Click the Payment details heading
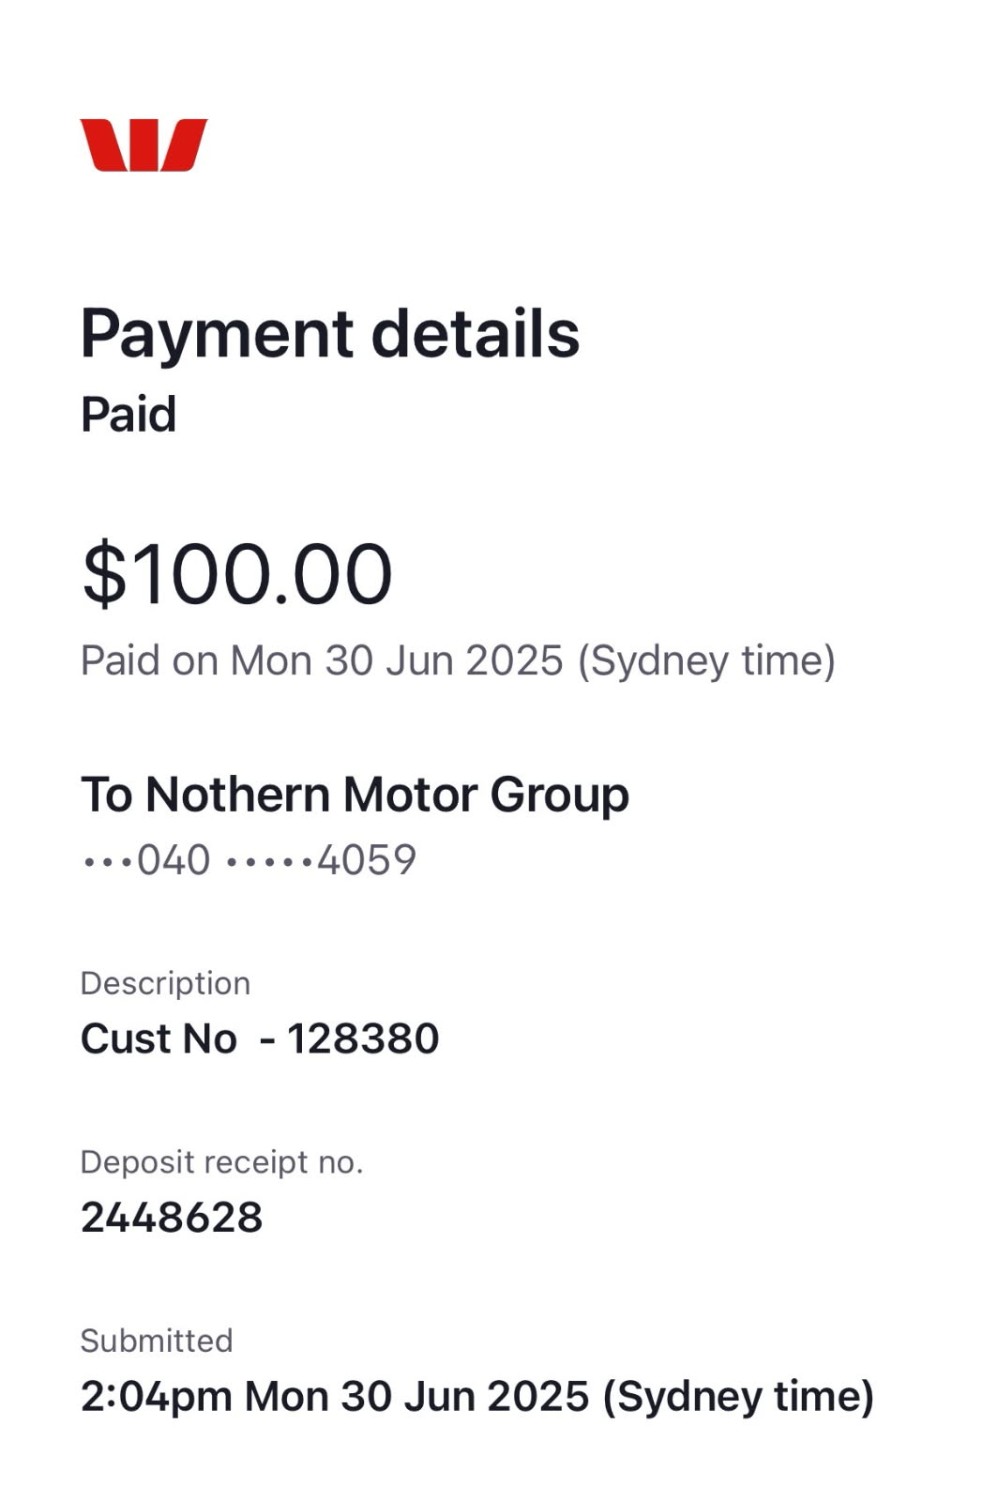Image resolution: width=998 pixels, height=1500 pixels. point(329,333)
